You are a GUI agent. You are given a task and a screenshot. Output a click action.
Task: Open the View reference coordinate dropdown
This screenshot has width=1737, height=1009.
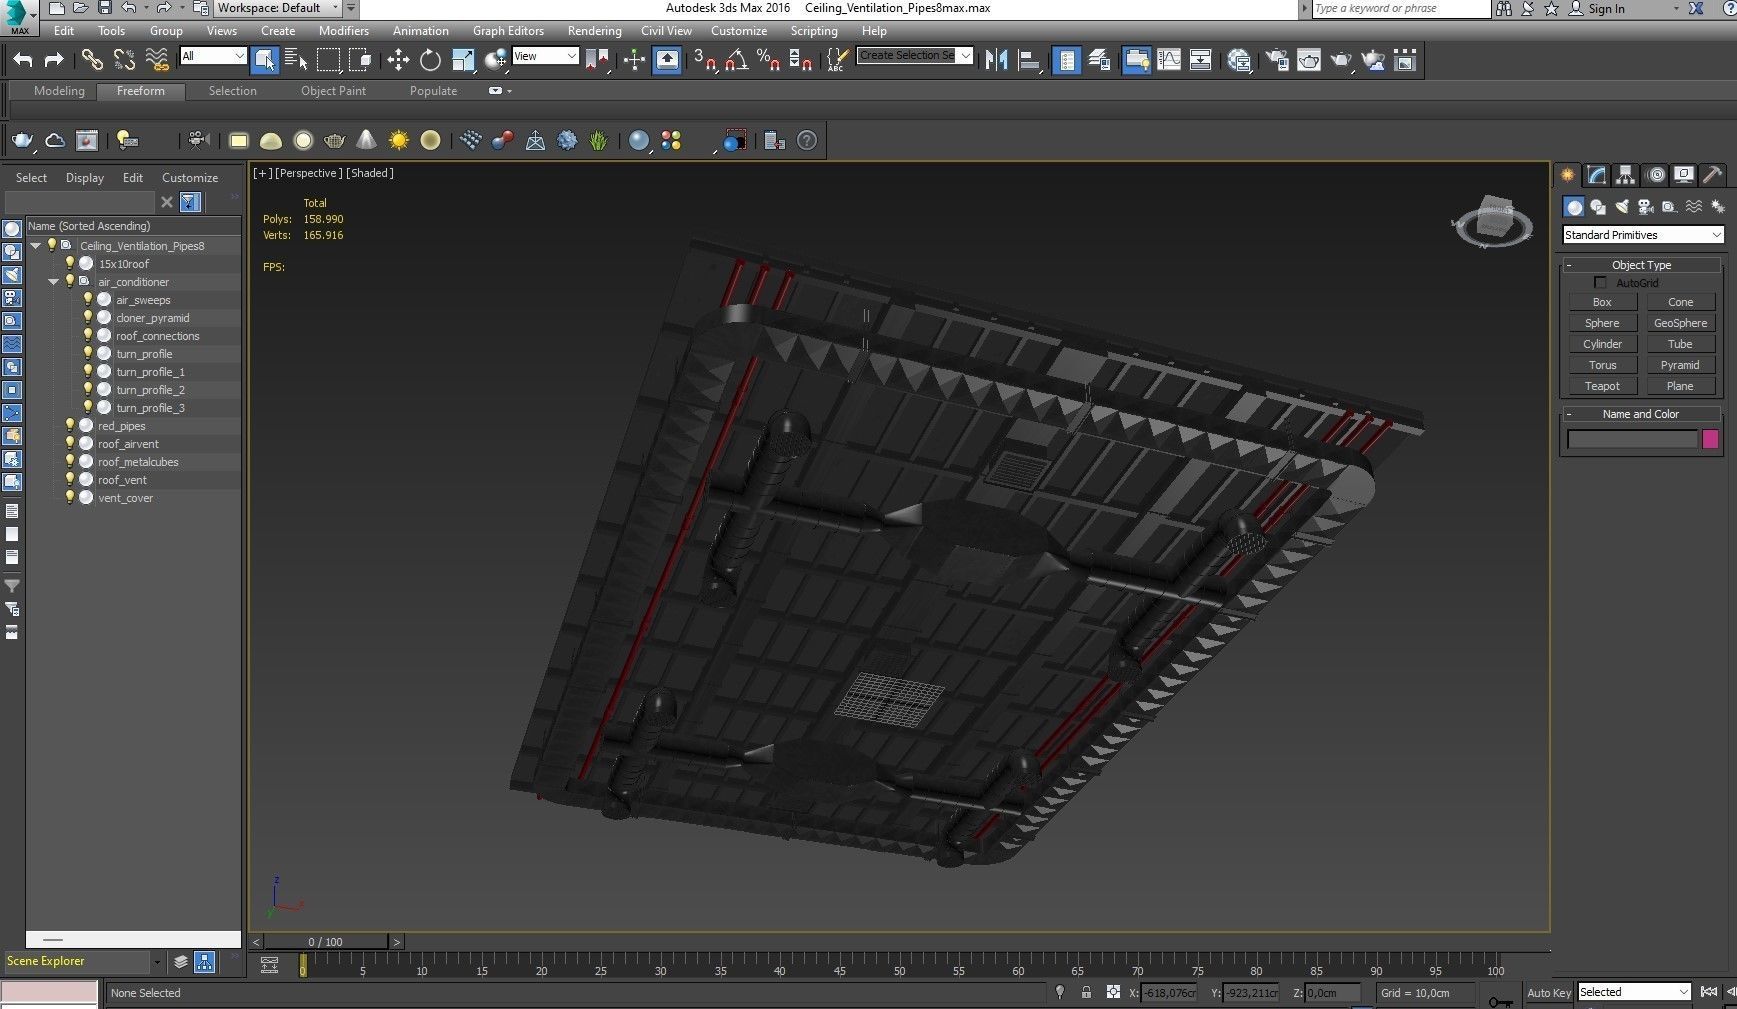tap(545, 56)
